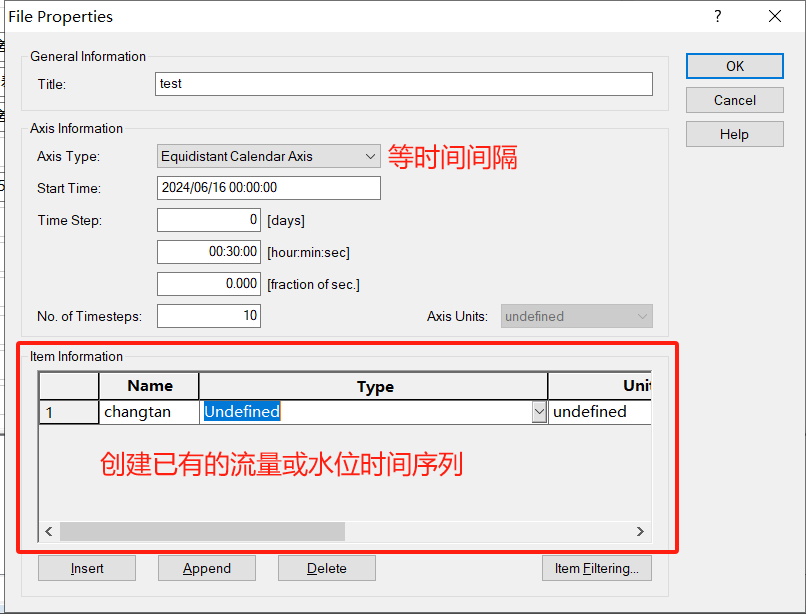Delete the selected item
Viewport: 806px width, 614px height.
click(327, 568)
